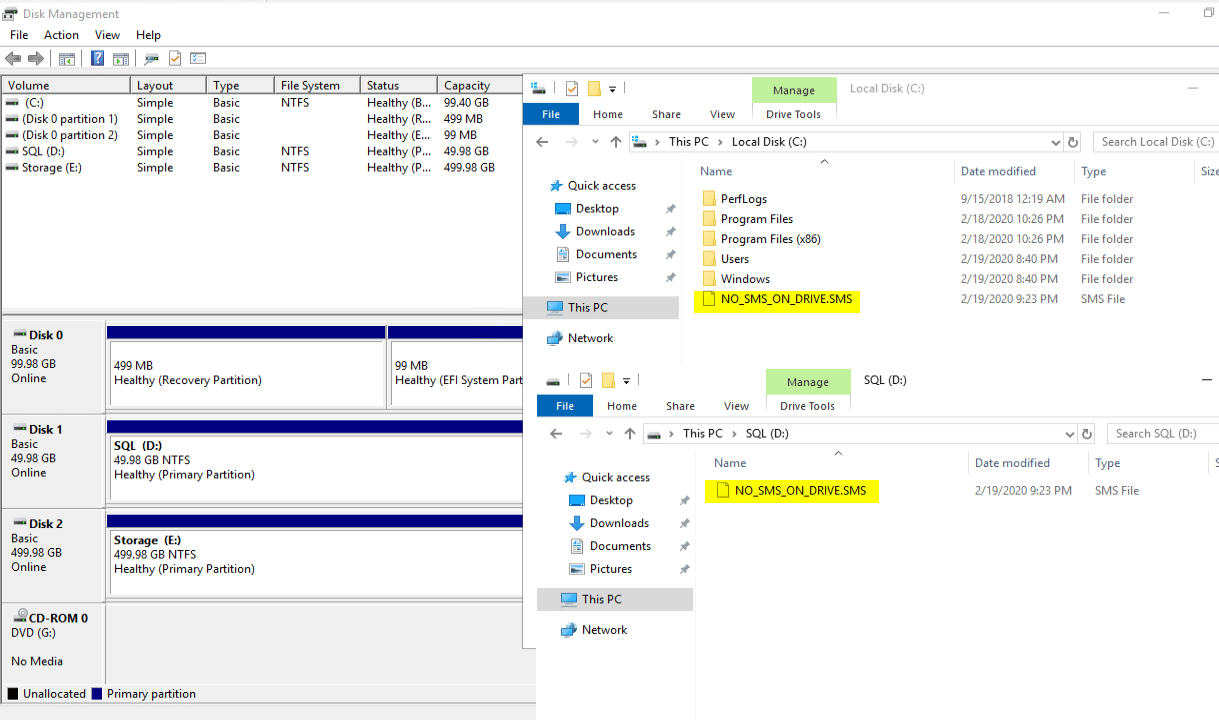Screen dimensions: 1219x720
Task: Click the File button in SQL (D:) ribbon
Action: (x=565, y=406)
